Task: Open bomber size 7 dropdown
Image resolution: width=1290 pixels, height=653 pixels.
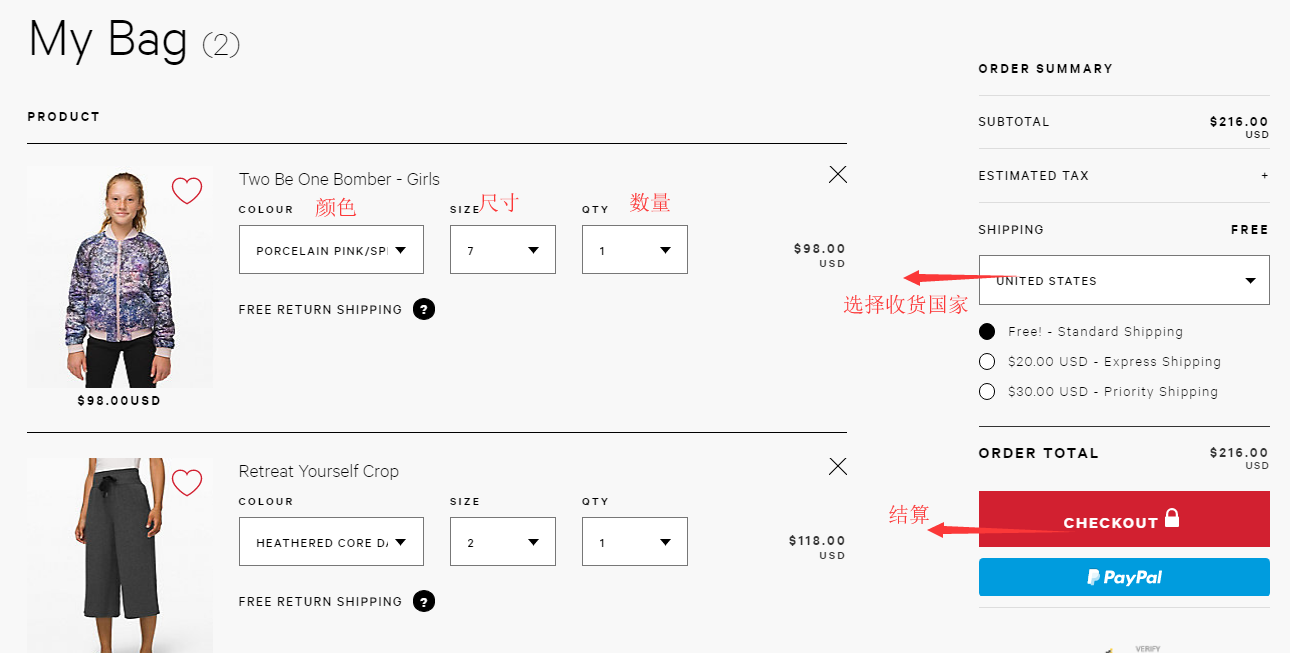Action: [x=502, y=250]
